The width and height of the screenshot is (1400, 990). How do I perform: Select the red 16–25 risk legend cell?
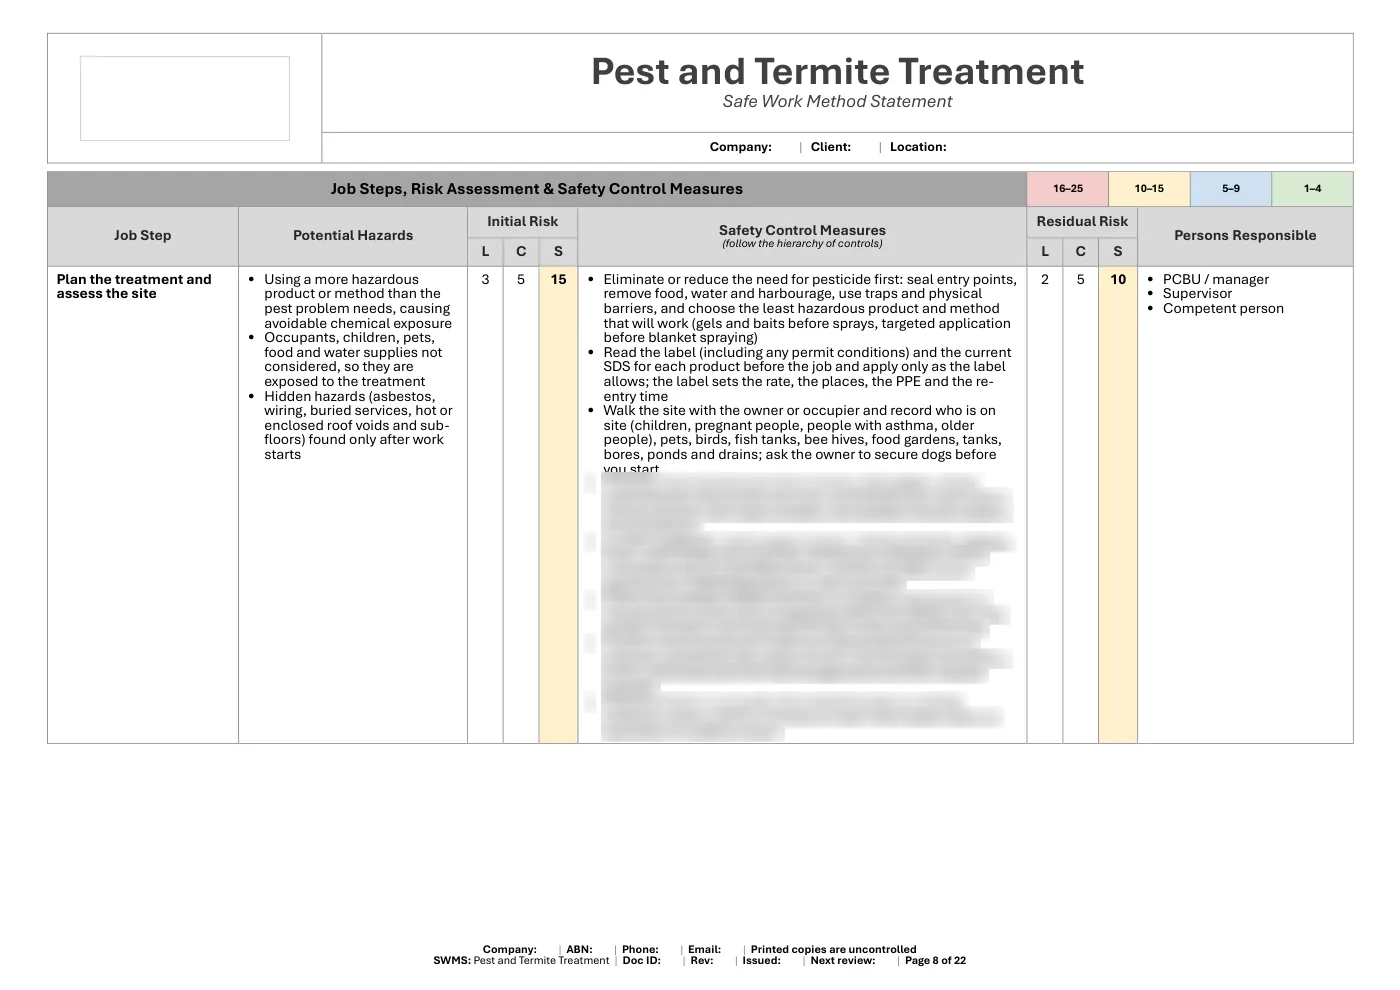click(x=1068, y=189)
